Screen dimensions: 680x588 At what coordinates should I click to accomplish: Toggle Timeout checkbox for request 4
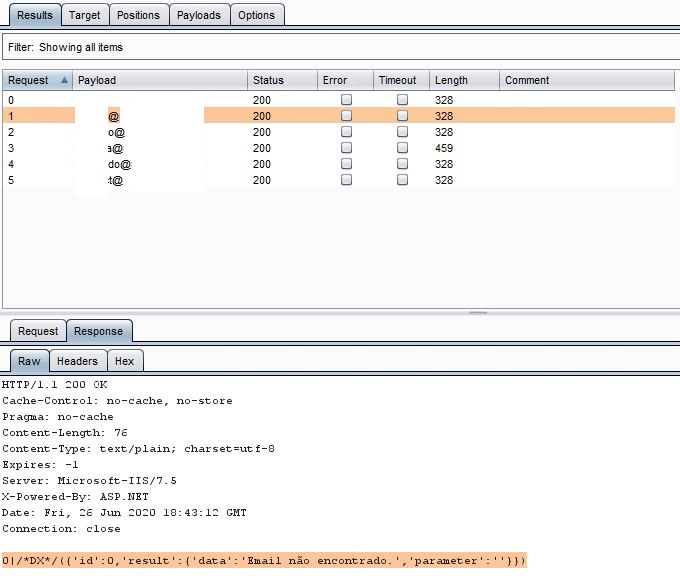402,164
